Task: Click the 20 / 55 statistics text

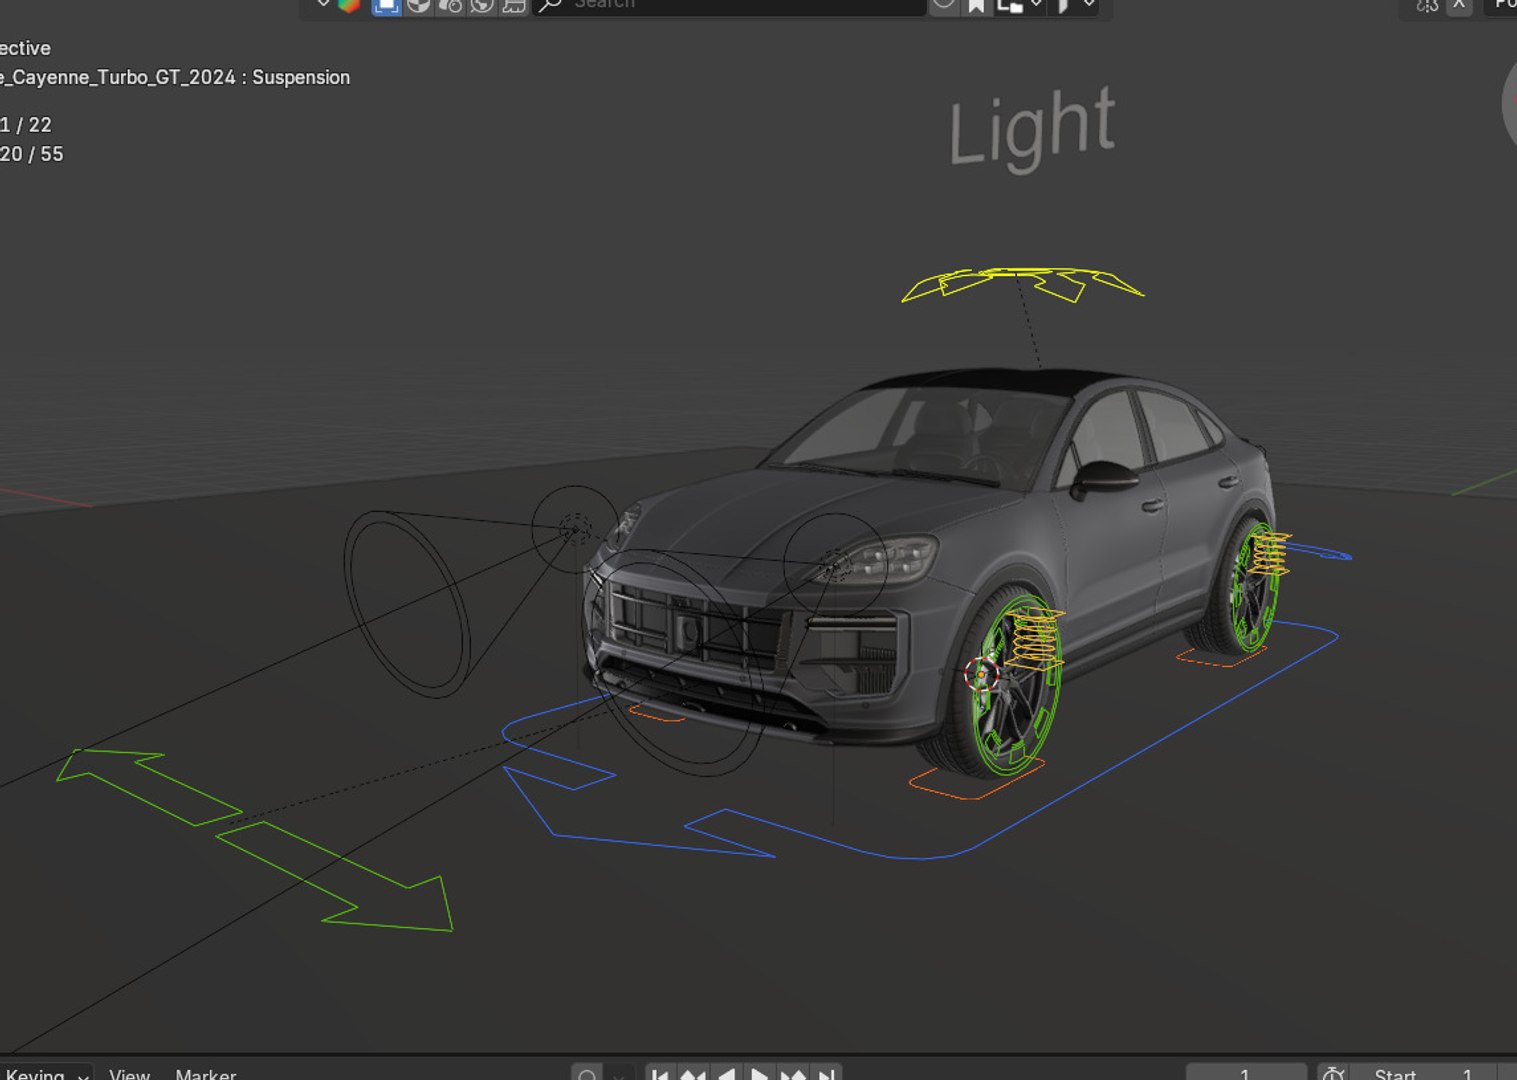Action: (x=32, y=154)
